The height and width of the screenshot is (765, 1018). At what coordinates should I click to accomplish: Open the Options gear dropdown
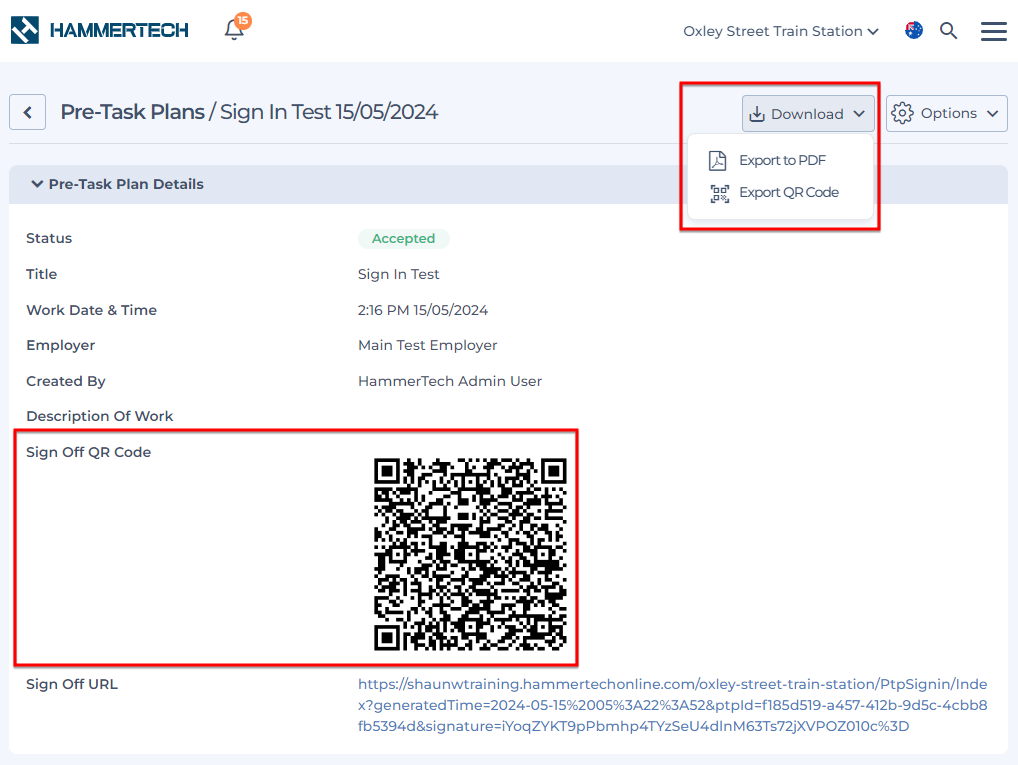(946, 114)
